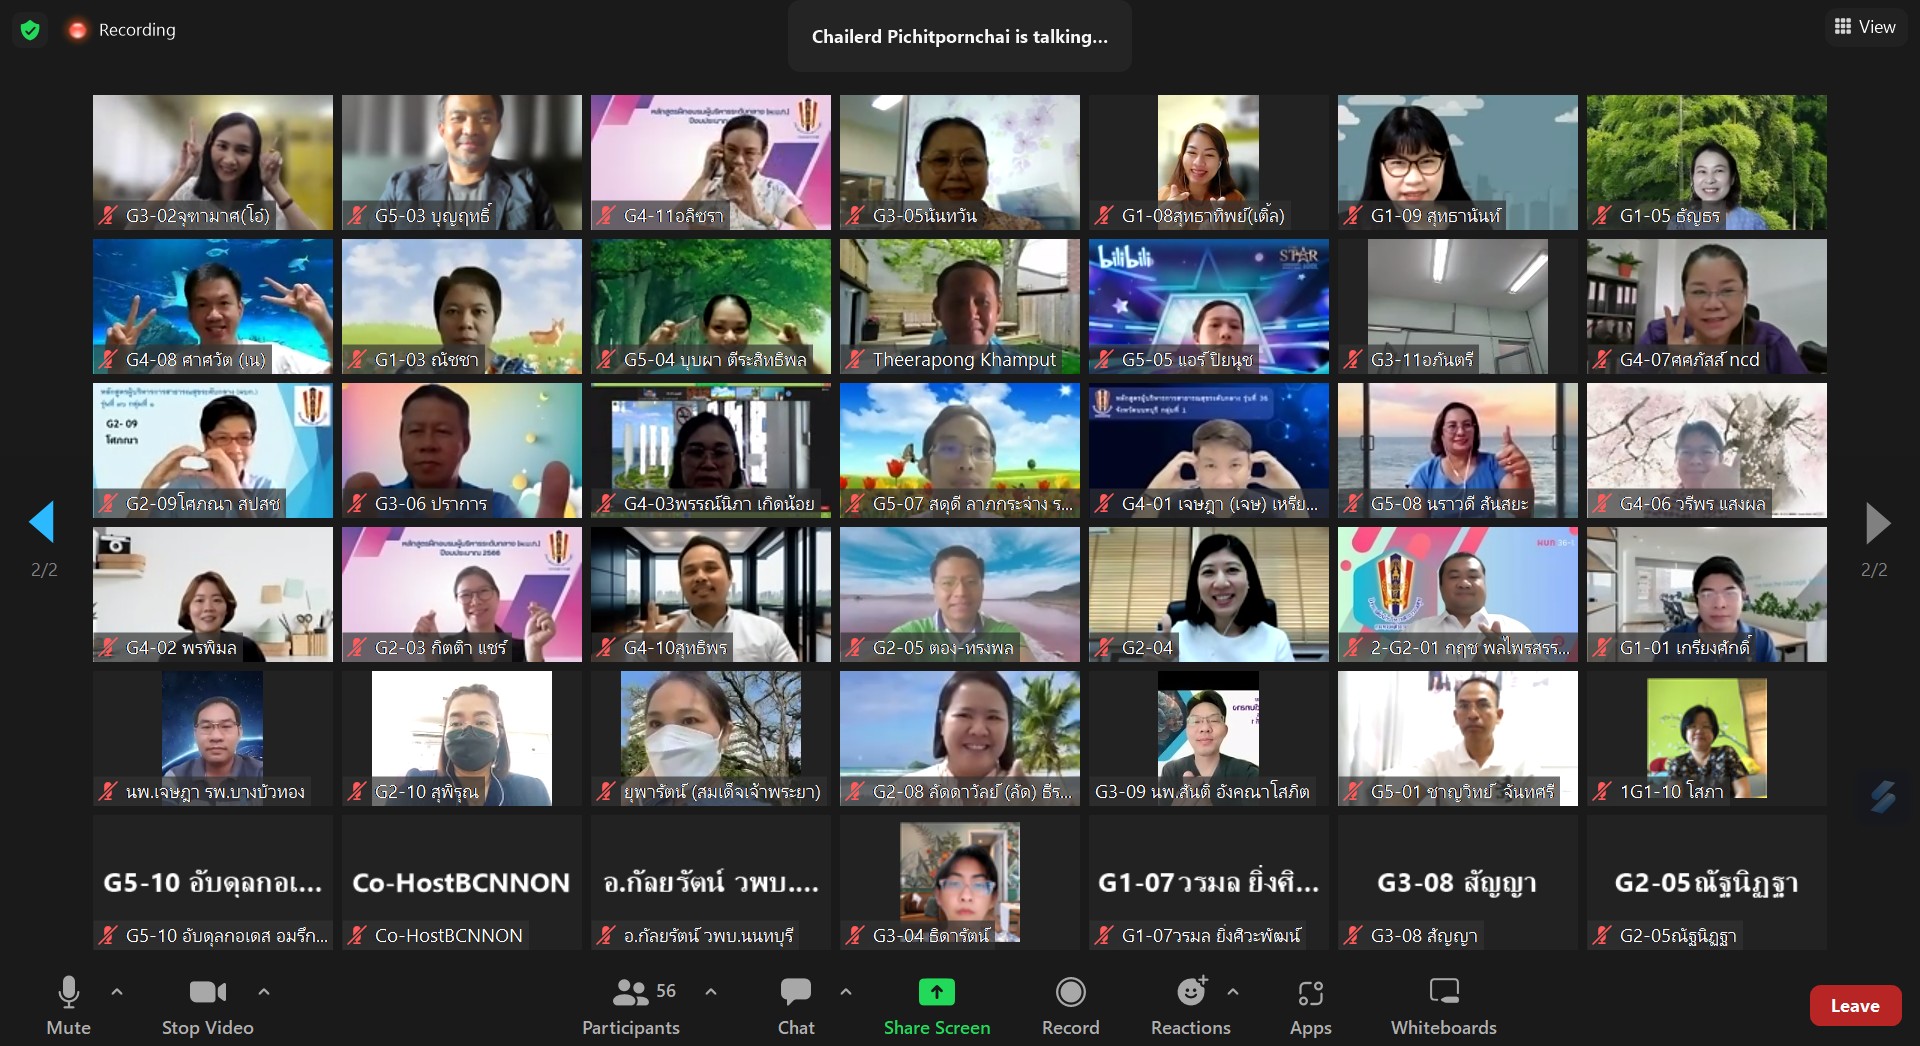Go to previous gallery page with left arrow
The width and height of the screenshot is (1920, 1046).
click(42, 522)
